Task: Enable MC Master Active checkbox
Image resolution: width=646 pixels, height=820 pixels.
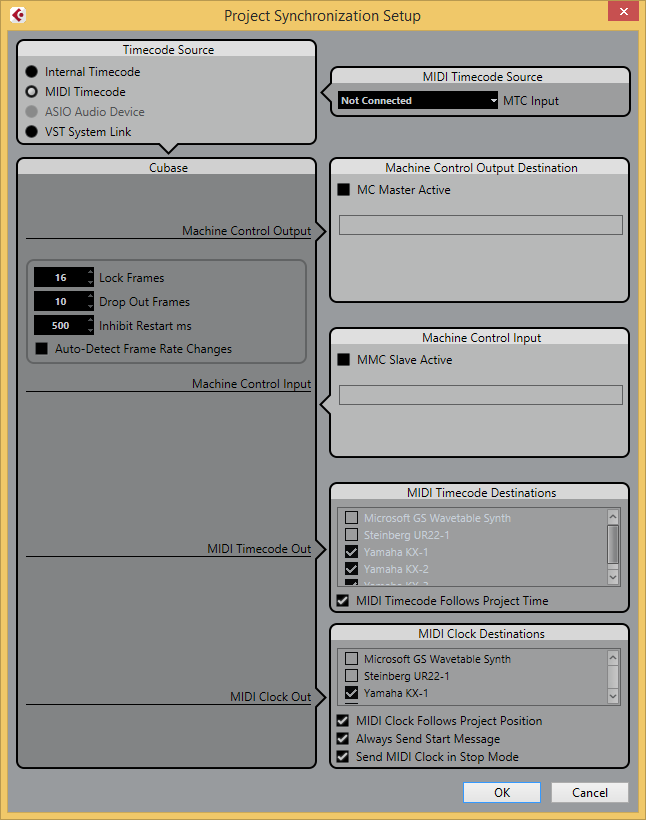Action: coord(344,189)
